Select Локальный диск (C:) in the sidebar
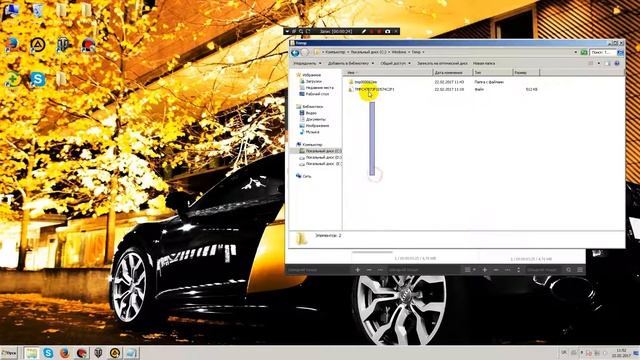The height and width of the screenshot is (360, 640). point(320,151)
